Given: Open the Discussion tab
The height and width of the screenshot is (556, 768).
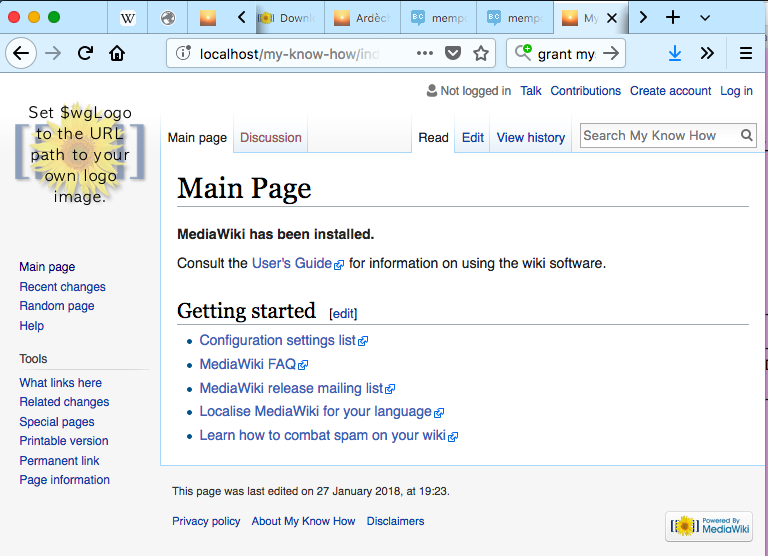Looking at the screenshot, I should [270, 138].
